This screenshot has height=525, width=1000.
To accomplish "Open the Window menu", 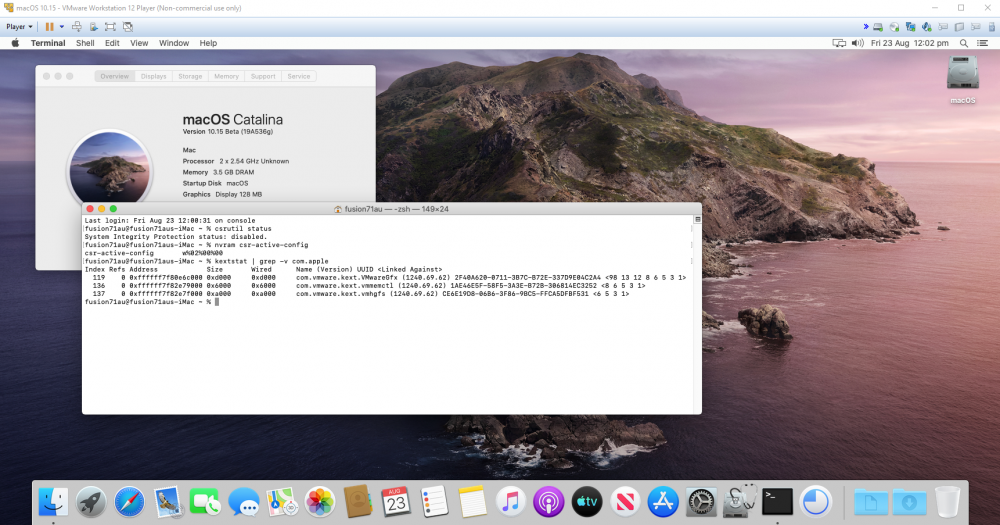I will click(173, 43).
